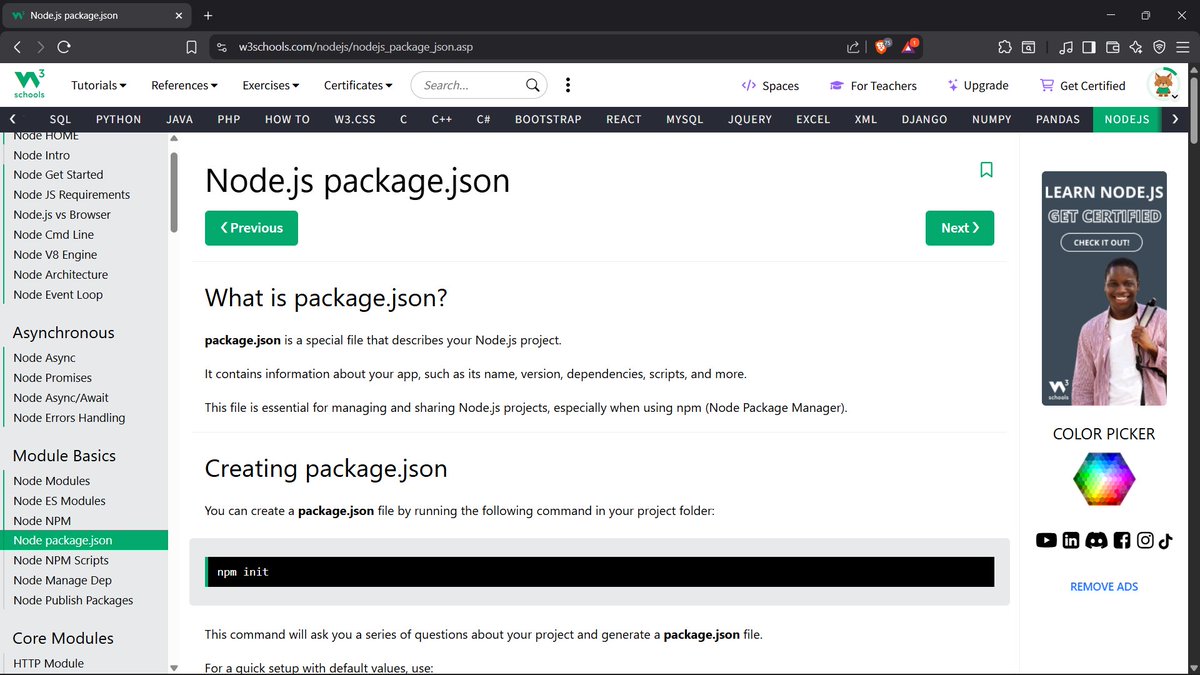Click the sidebar scrollbar thumb

click(174, 193)
